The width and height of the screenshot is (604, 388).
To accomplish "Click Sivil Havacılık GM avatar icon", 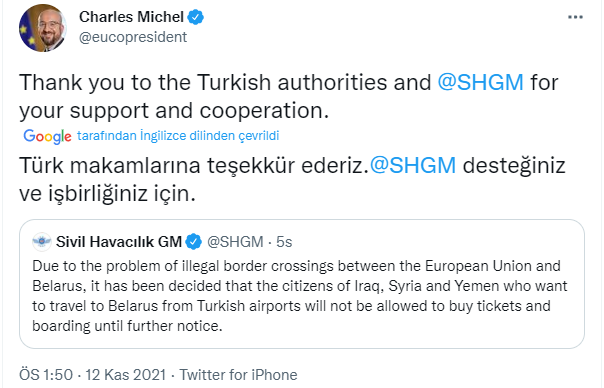I will pyautogui.click(x=42, y=242).
